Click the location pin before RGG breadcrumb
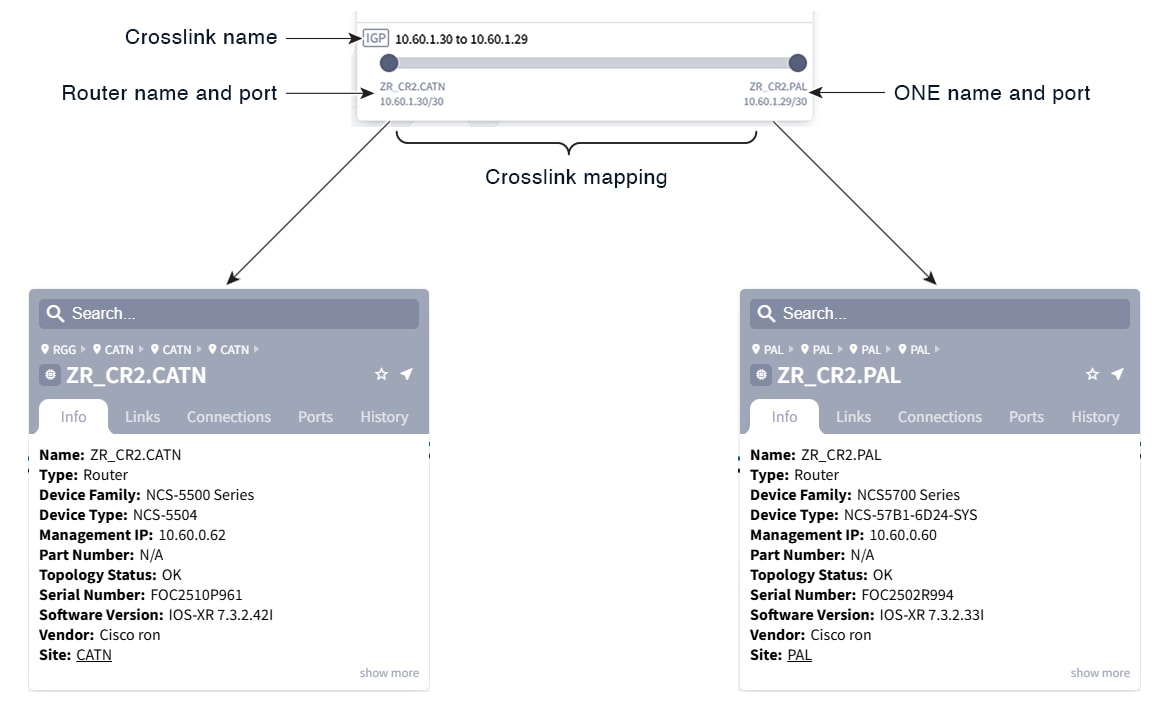1166x721 pixels. 44,349
